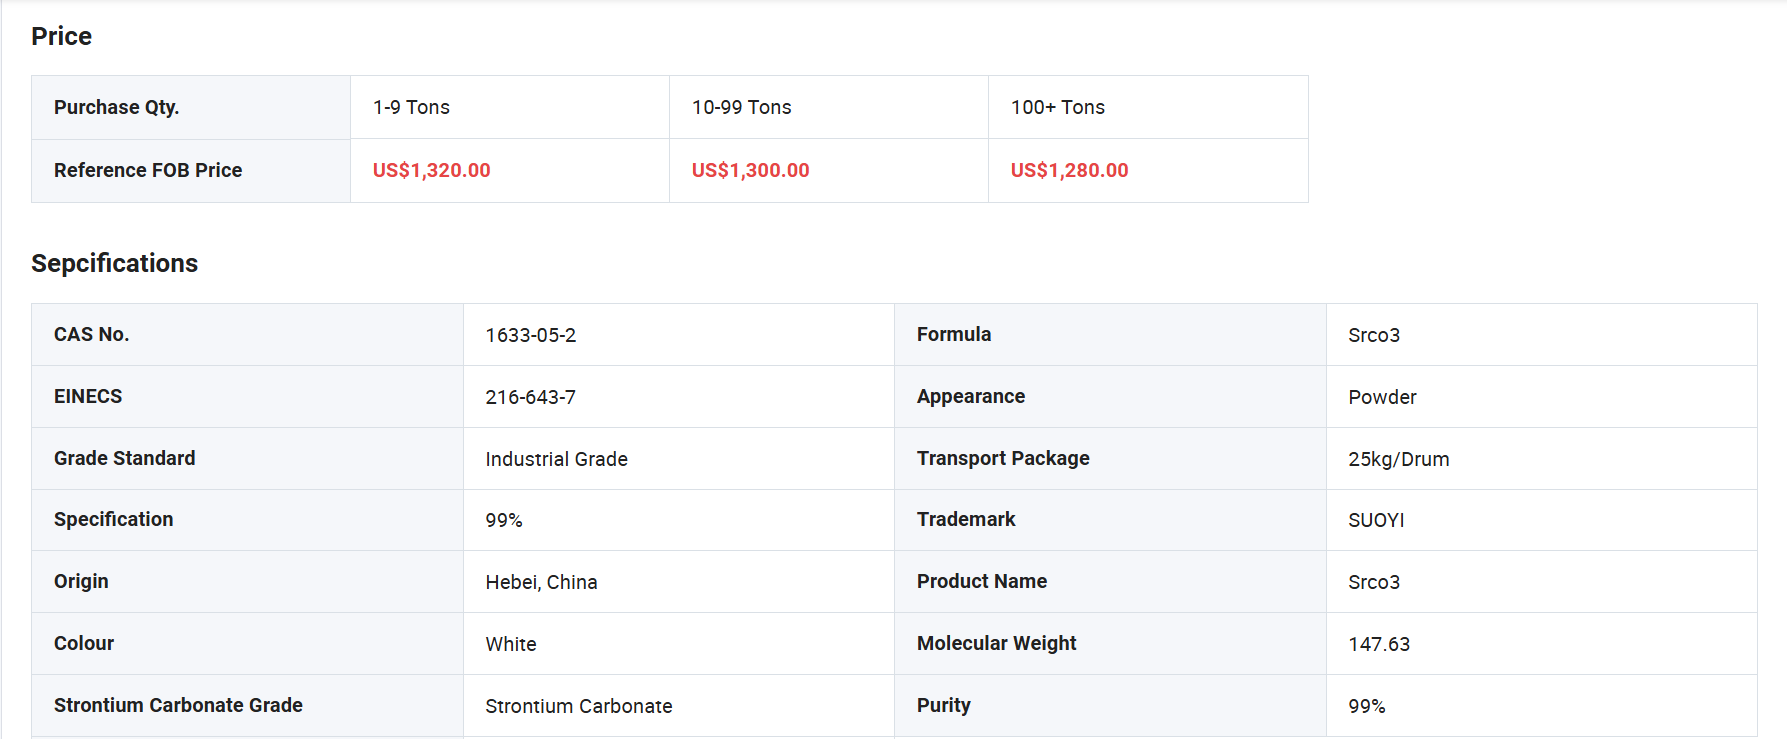
Task: Select the US$1,320.00 price for 1-9 Tons
Action: [431, 171]
